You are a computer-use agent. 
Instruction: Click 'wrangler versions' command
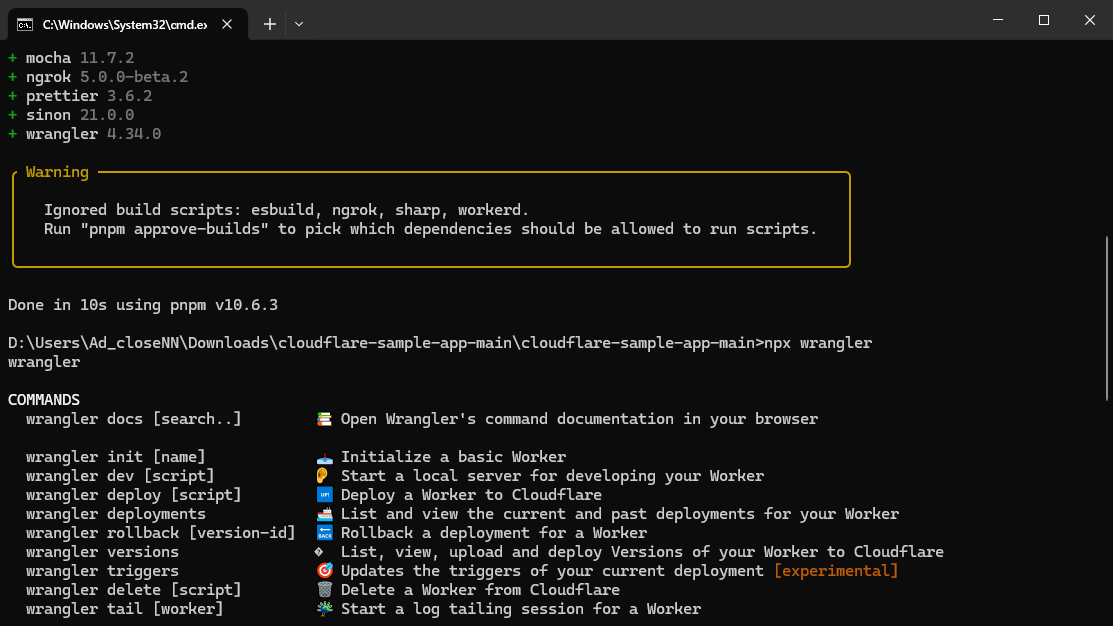tap(102, 551)
